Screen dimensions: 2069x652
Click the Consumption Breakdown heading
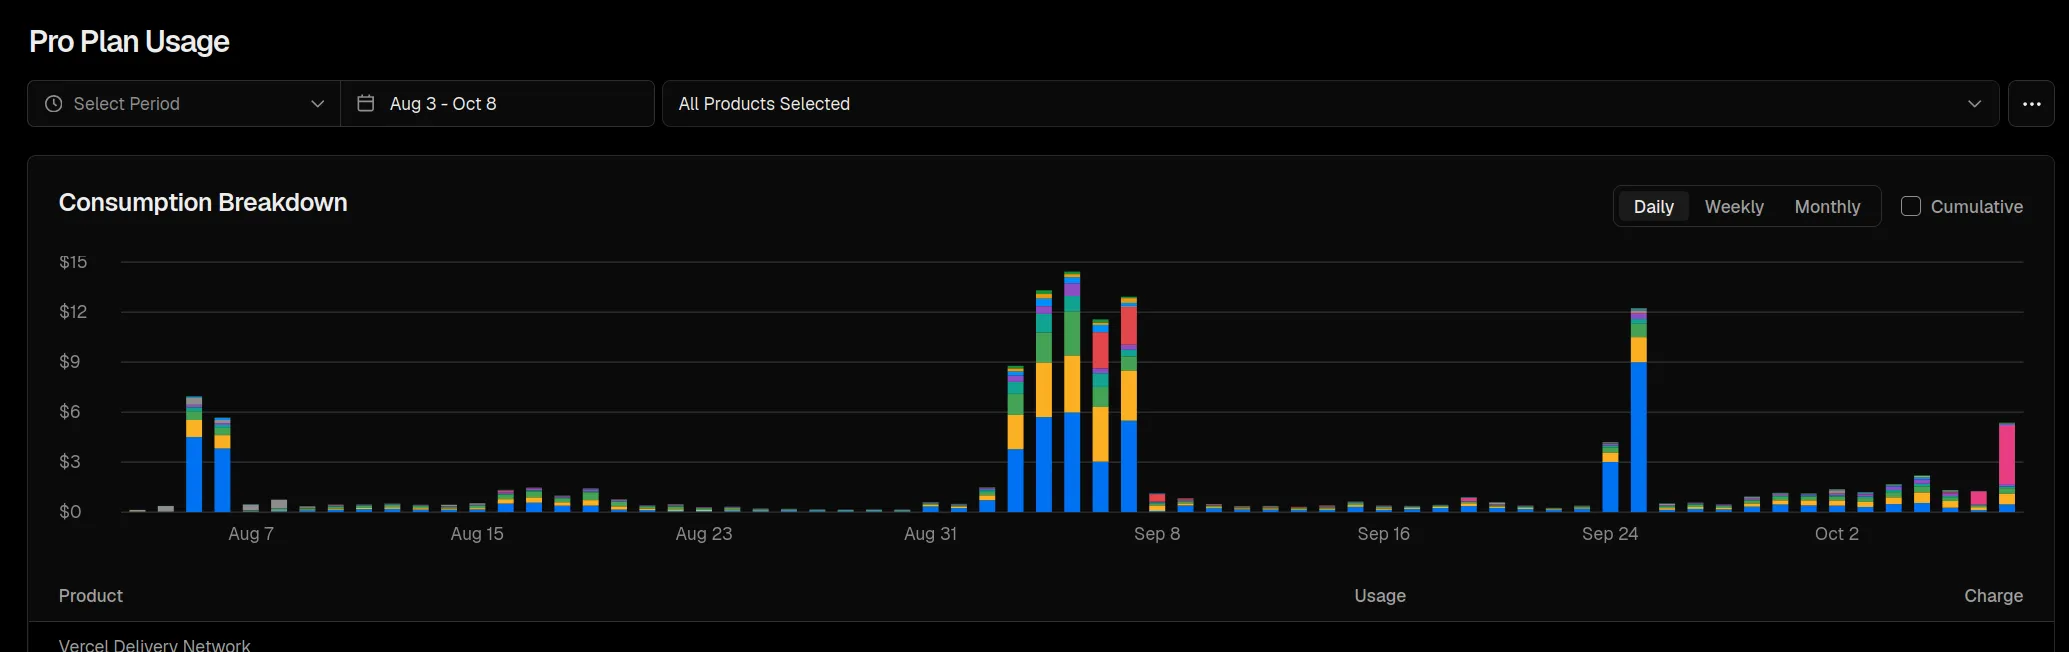203,203
